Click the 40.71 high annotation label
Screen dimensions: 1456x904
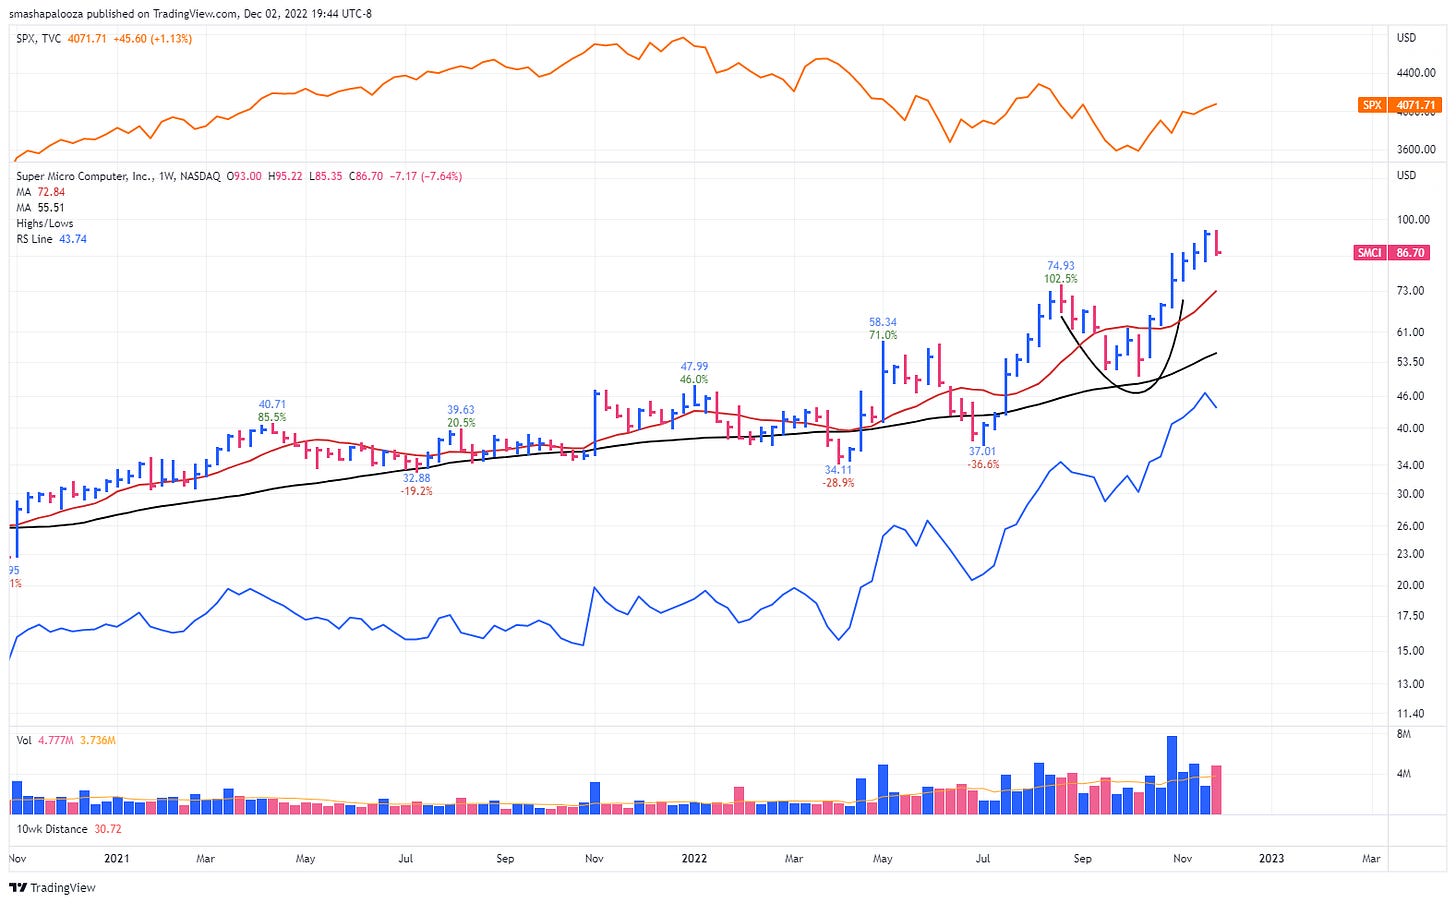272,404
